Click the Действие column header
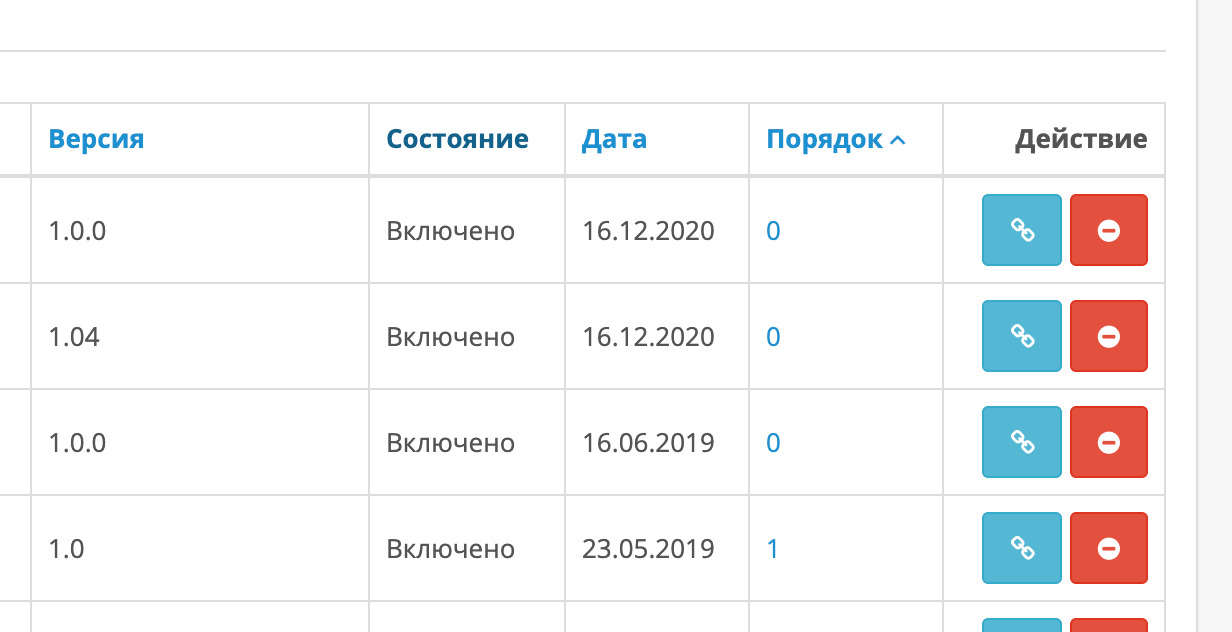Image resolution: width=1232 pixels, height=632 pixels. tap(1081, 139)
